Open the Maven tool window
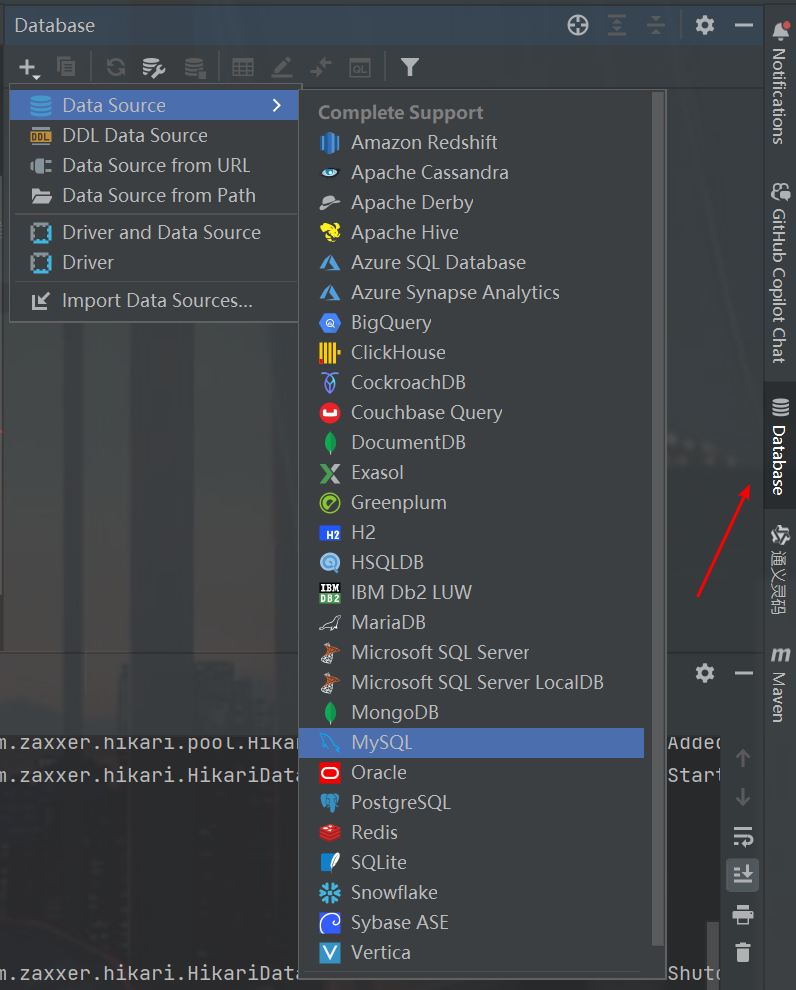This screenshot has height=990, width=796. coord(780,684)
